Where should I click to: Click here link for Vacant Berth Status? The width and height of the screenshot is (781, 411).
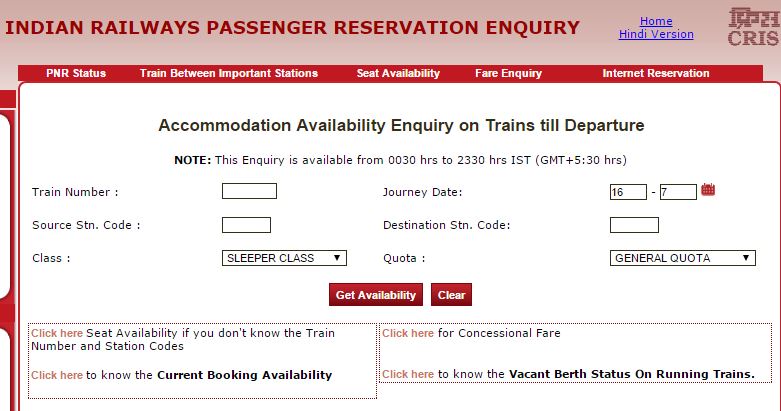[x=408, y=374]
